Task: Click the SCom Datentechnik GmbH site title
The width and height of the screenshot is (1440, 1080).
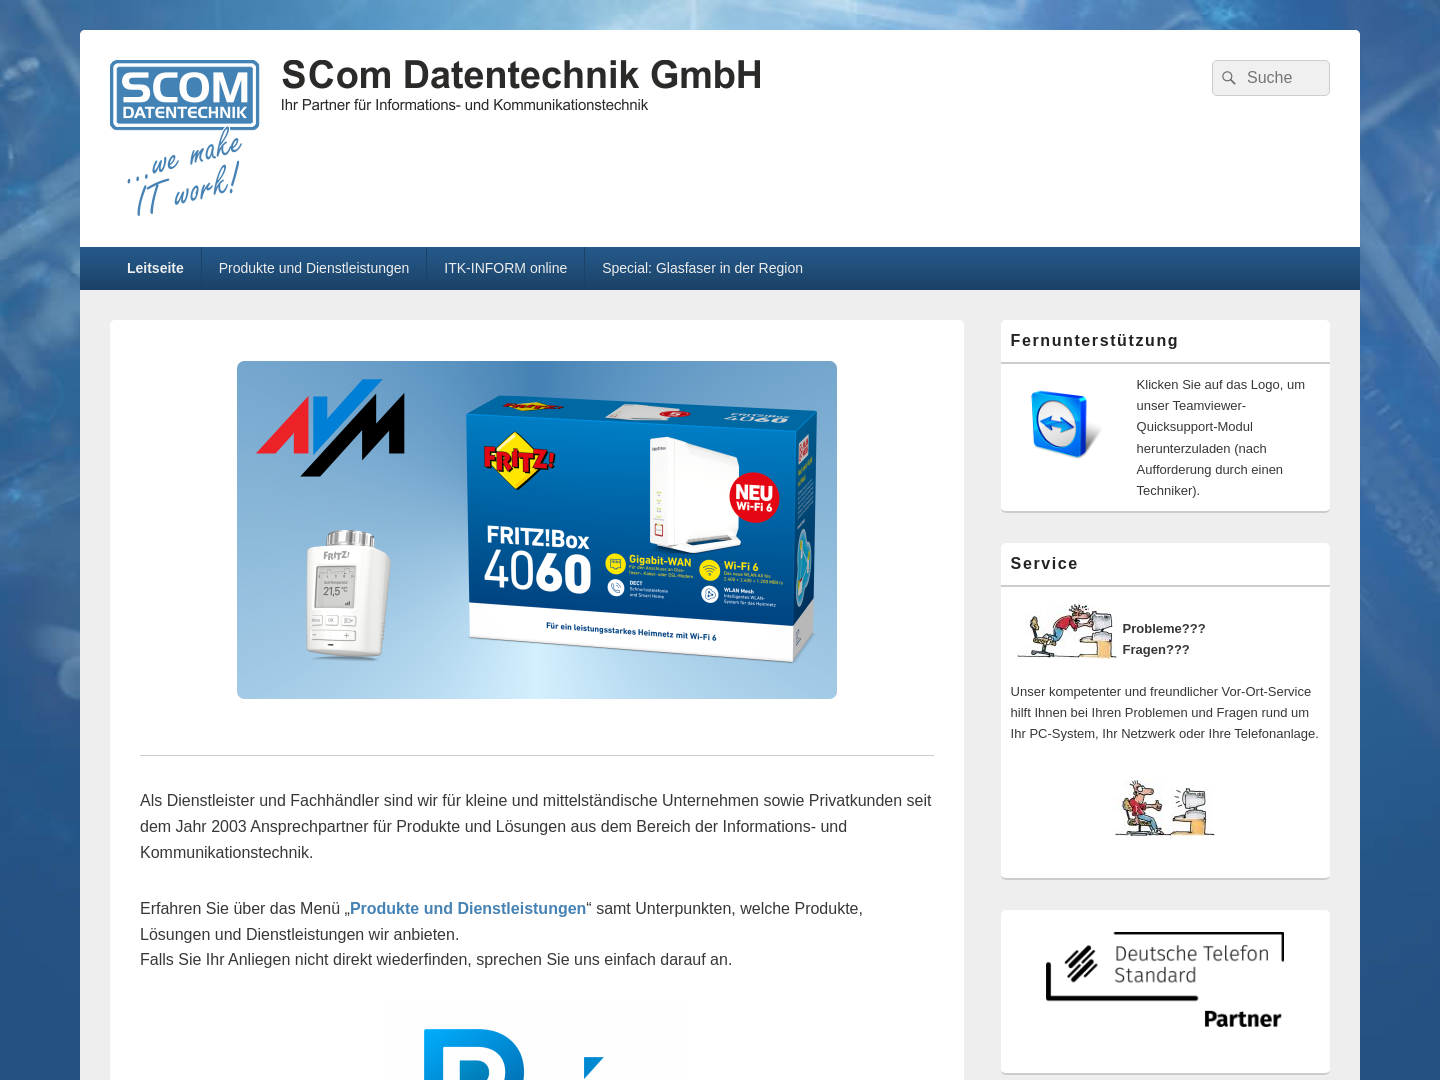Action: pyautogui.click(x=522, y=75)
